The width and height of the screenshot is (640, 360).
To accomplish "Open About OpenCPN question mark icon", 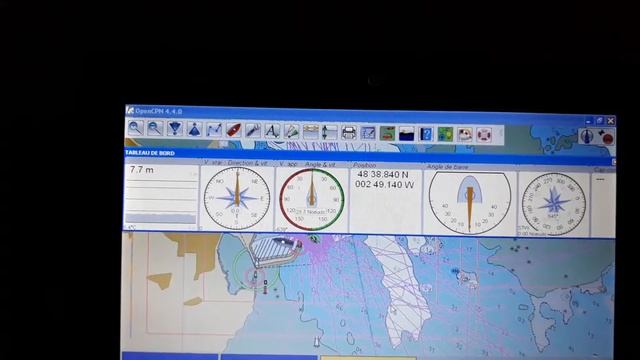I will point(426,134).
